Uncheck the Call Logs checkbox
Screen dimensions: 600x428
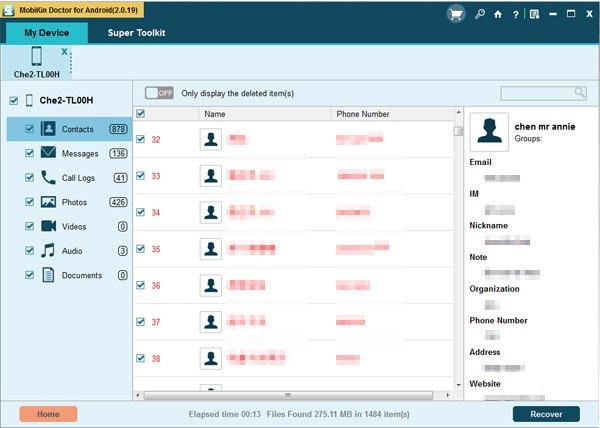(x=29, y=177)
